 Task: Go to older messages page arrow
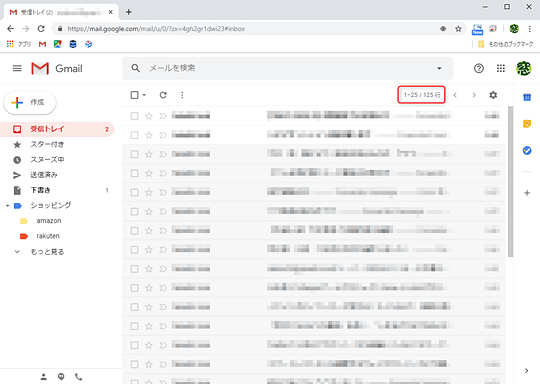coord(474,95)
